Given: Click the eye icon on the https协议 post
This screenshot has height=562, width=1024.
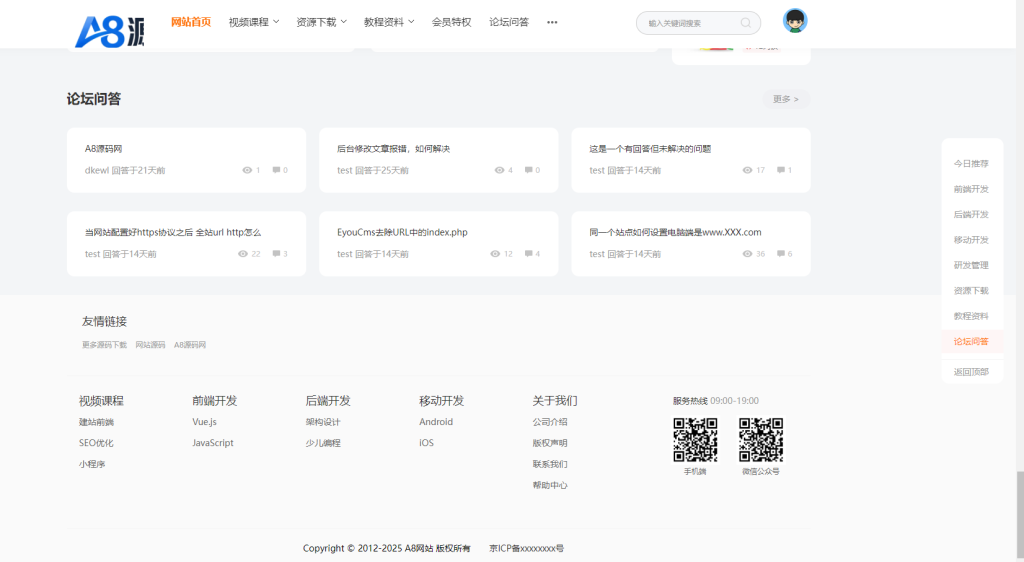Looking at the screenshot, I should (x=243, y=254).
